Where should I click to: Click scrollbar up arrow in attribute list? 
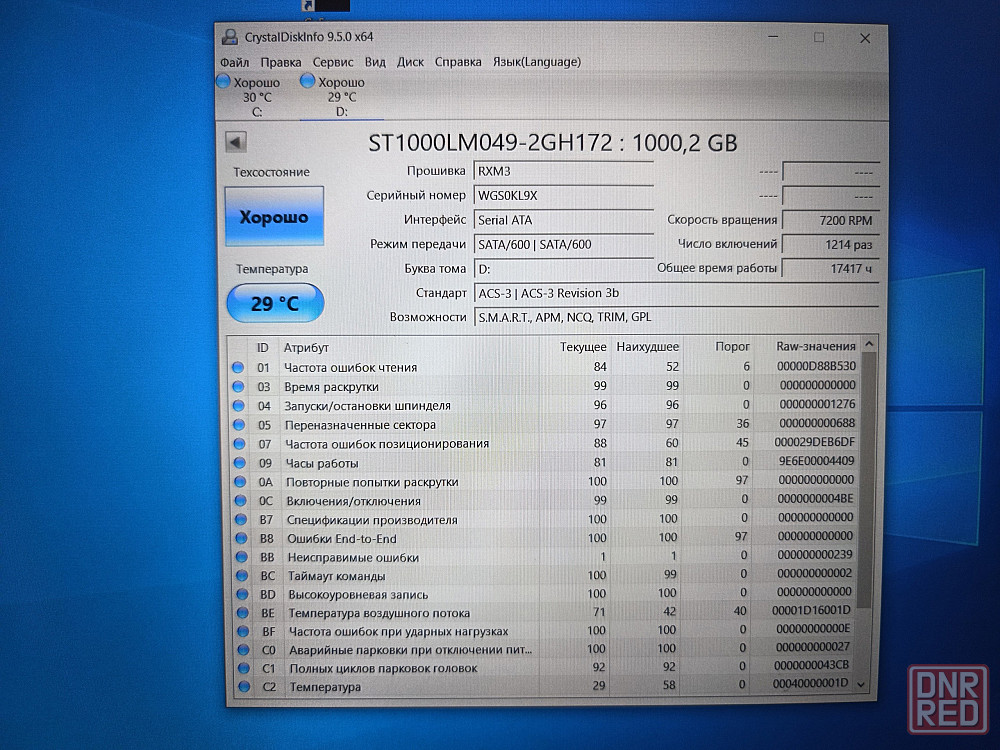point(868,344)
